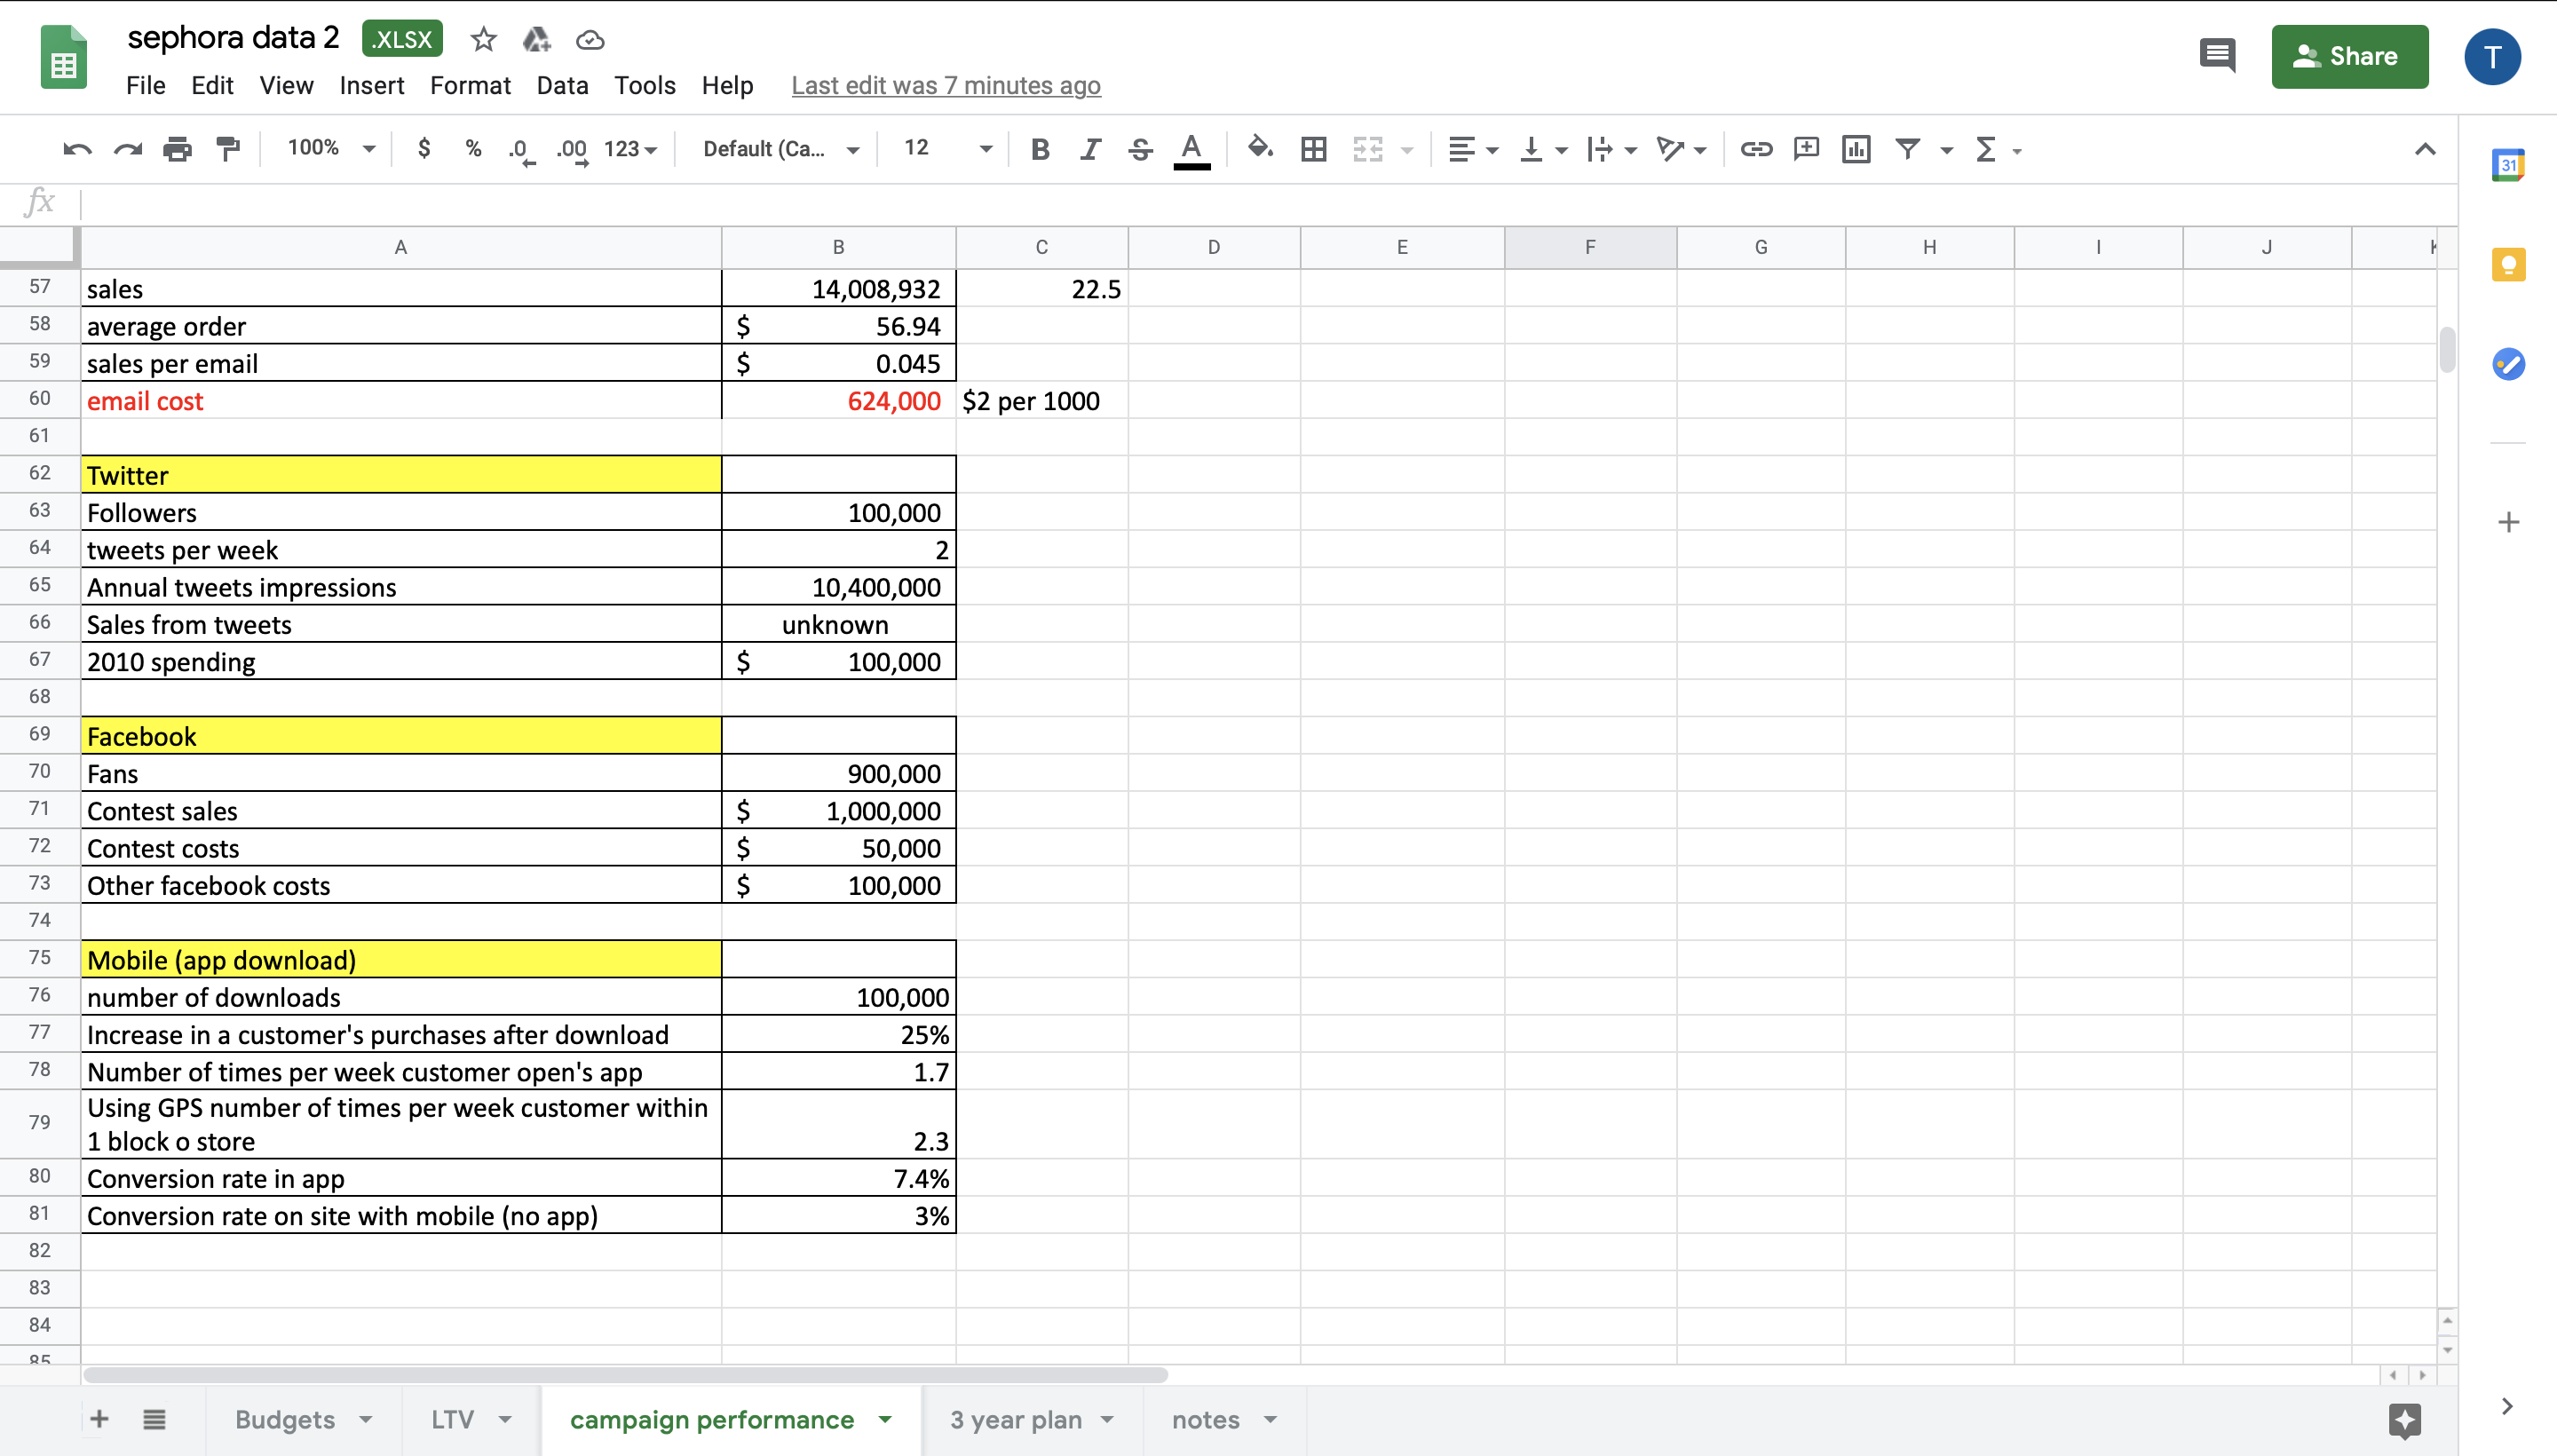This screenshot has width=2557, height=1456.
Task: Create a filter using toolbar icon
Action: point(1909,148)
